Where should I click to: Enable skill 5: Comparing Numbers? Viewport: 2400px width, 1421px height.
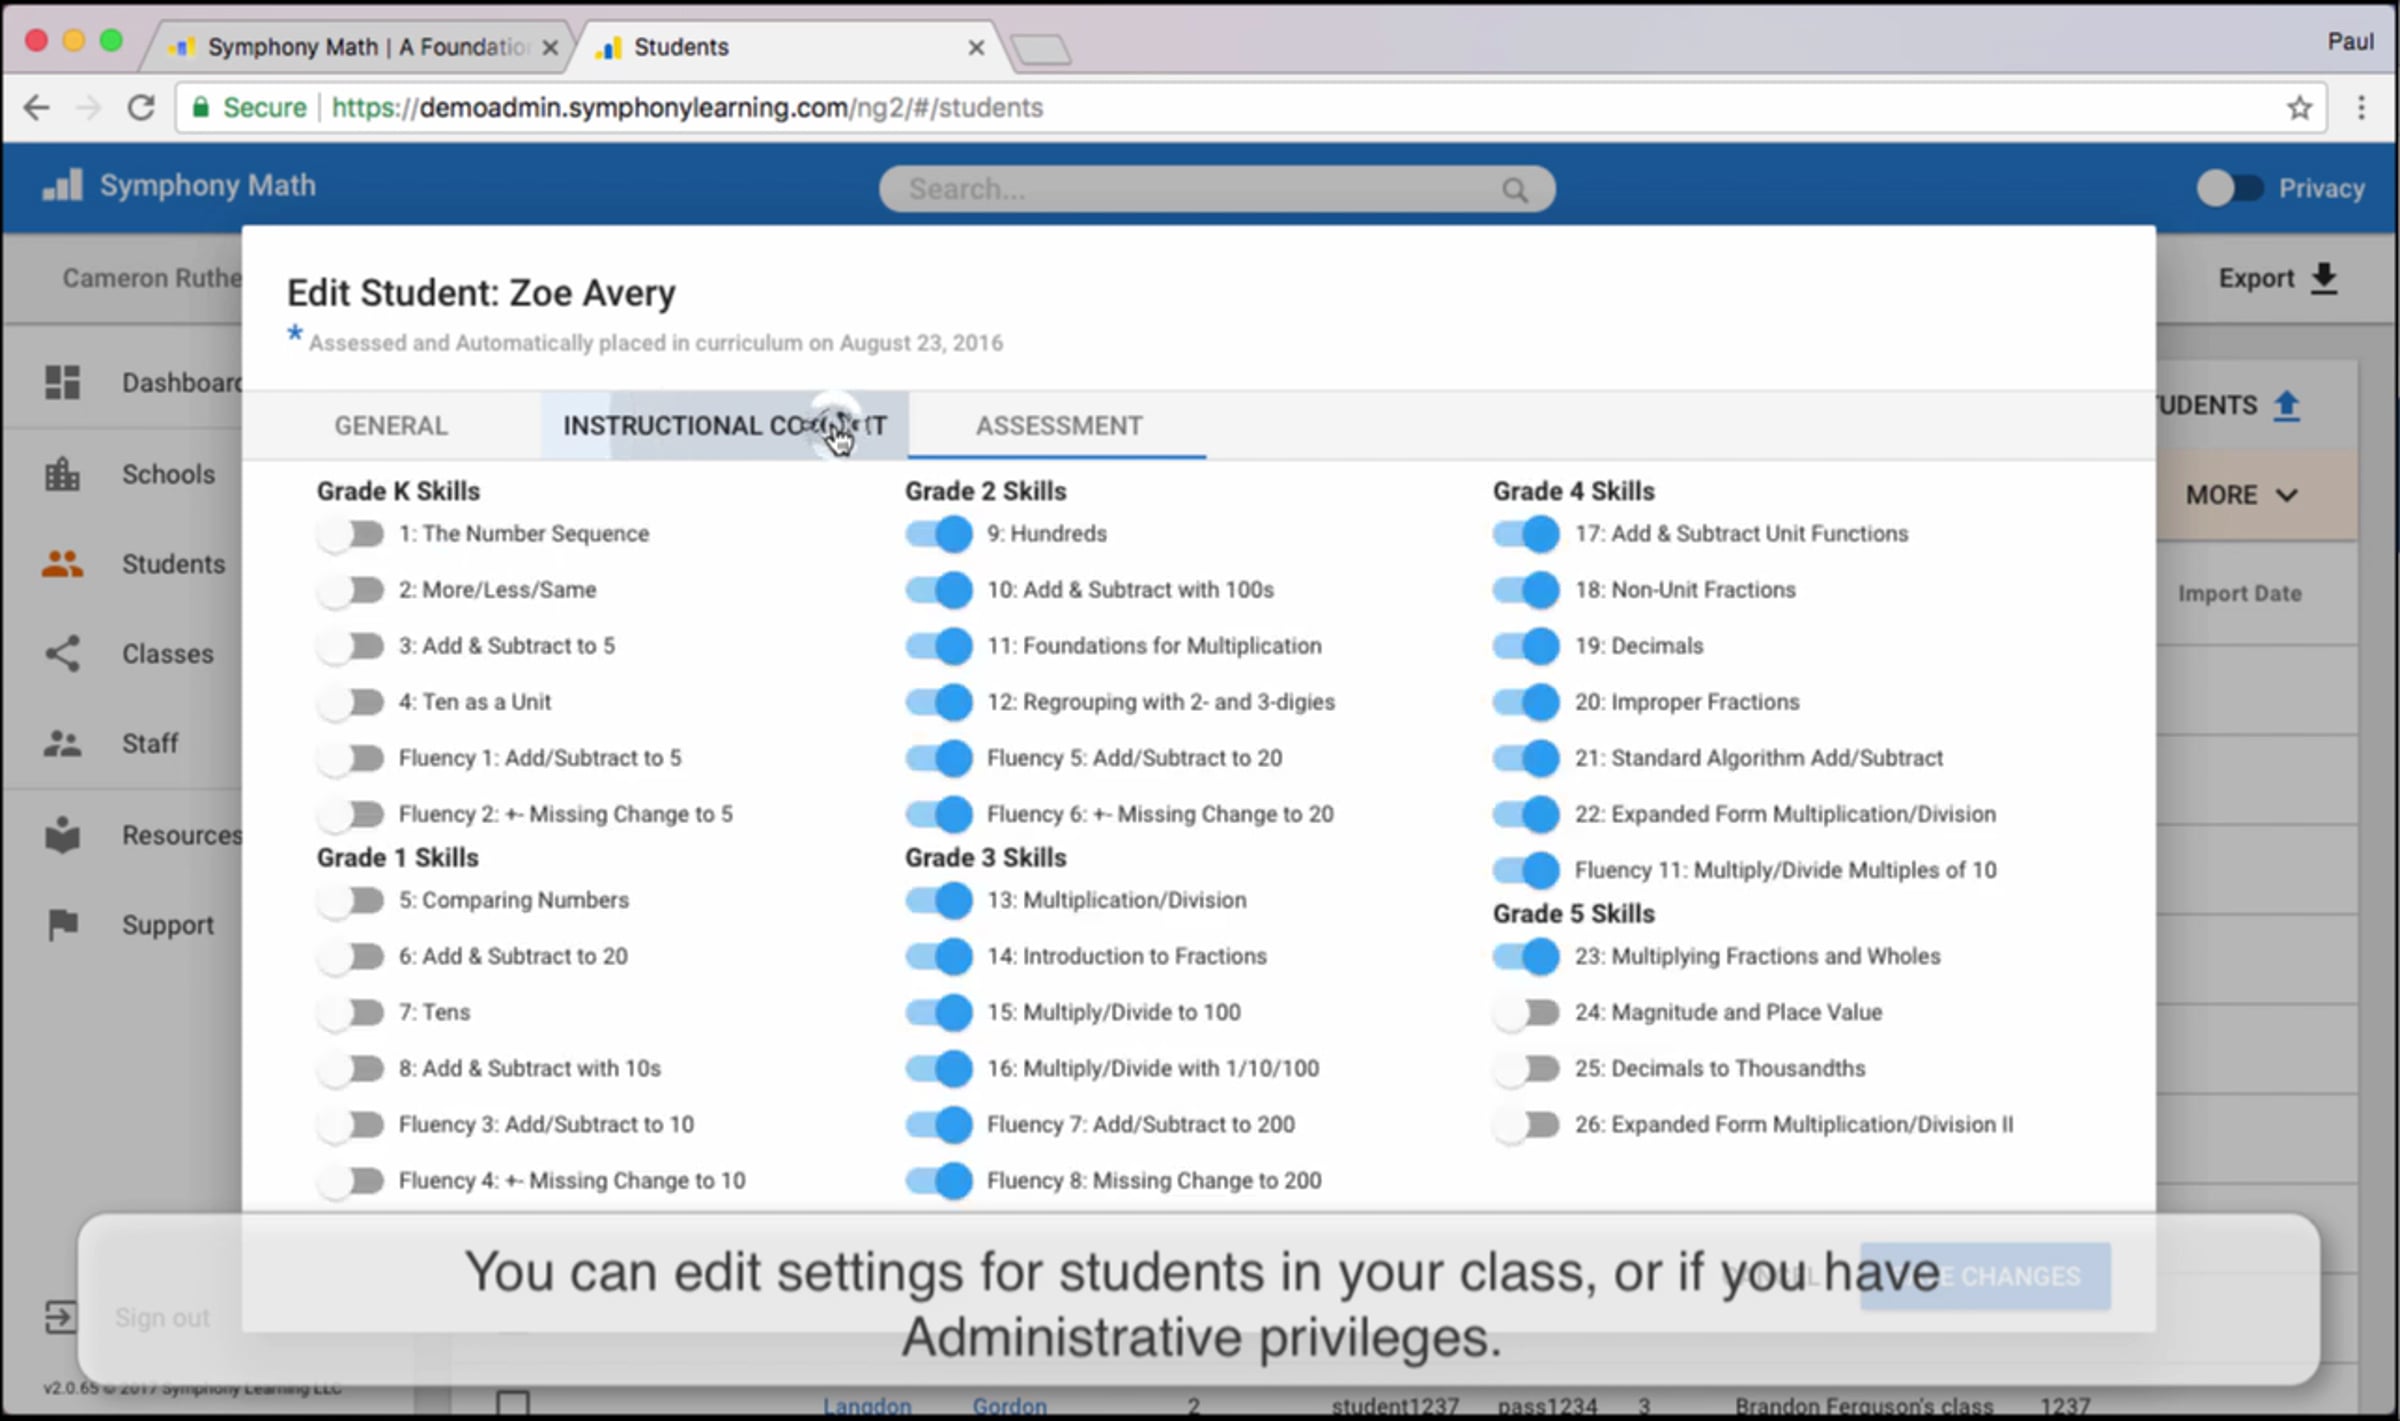(x=351, y=900)
